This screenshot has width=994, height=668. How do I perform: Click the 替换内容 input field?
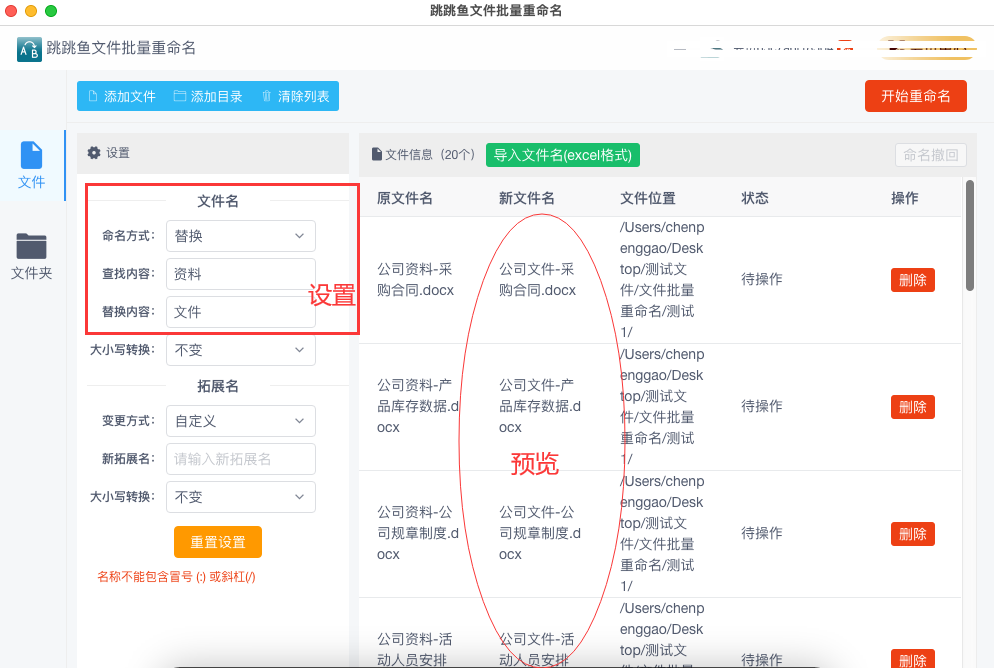241,312
